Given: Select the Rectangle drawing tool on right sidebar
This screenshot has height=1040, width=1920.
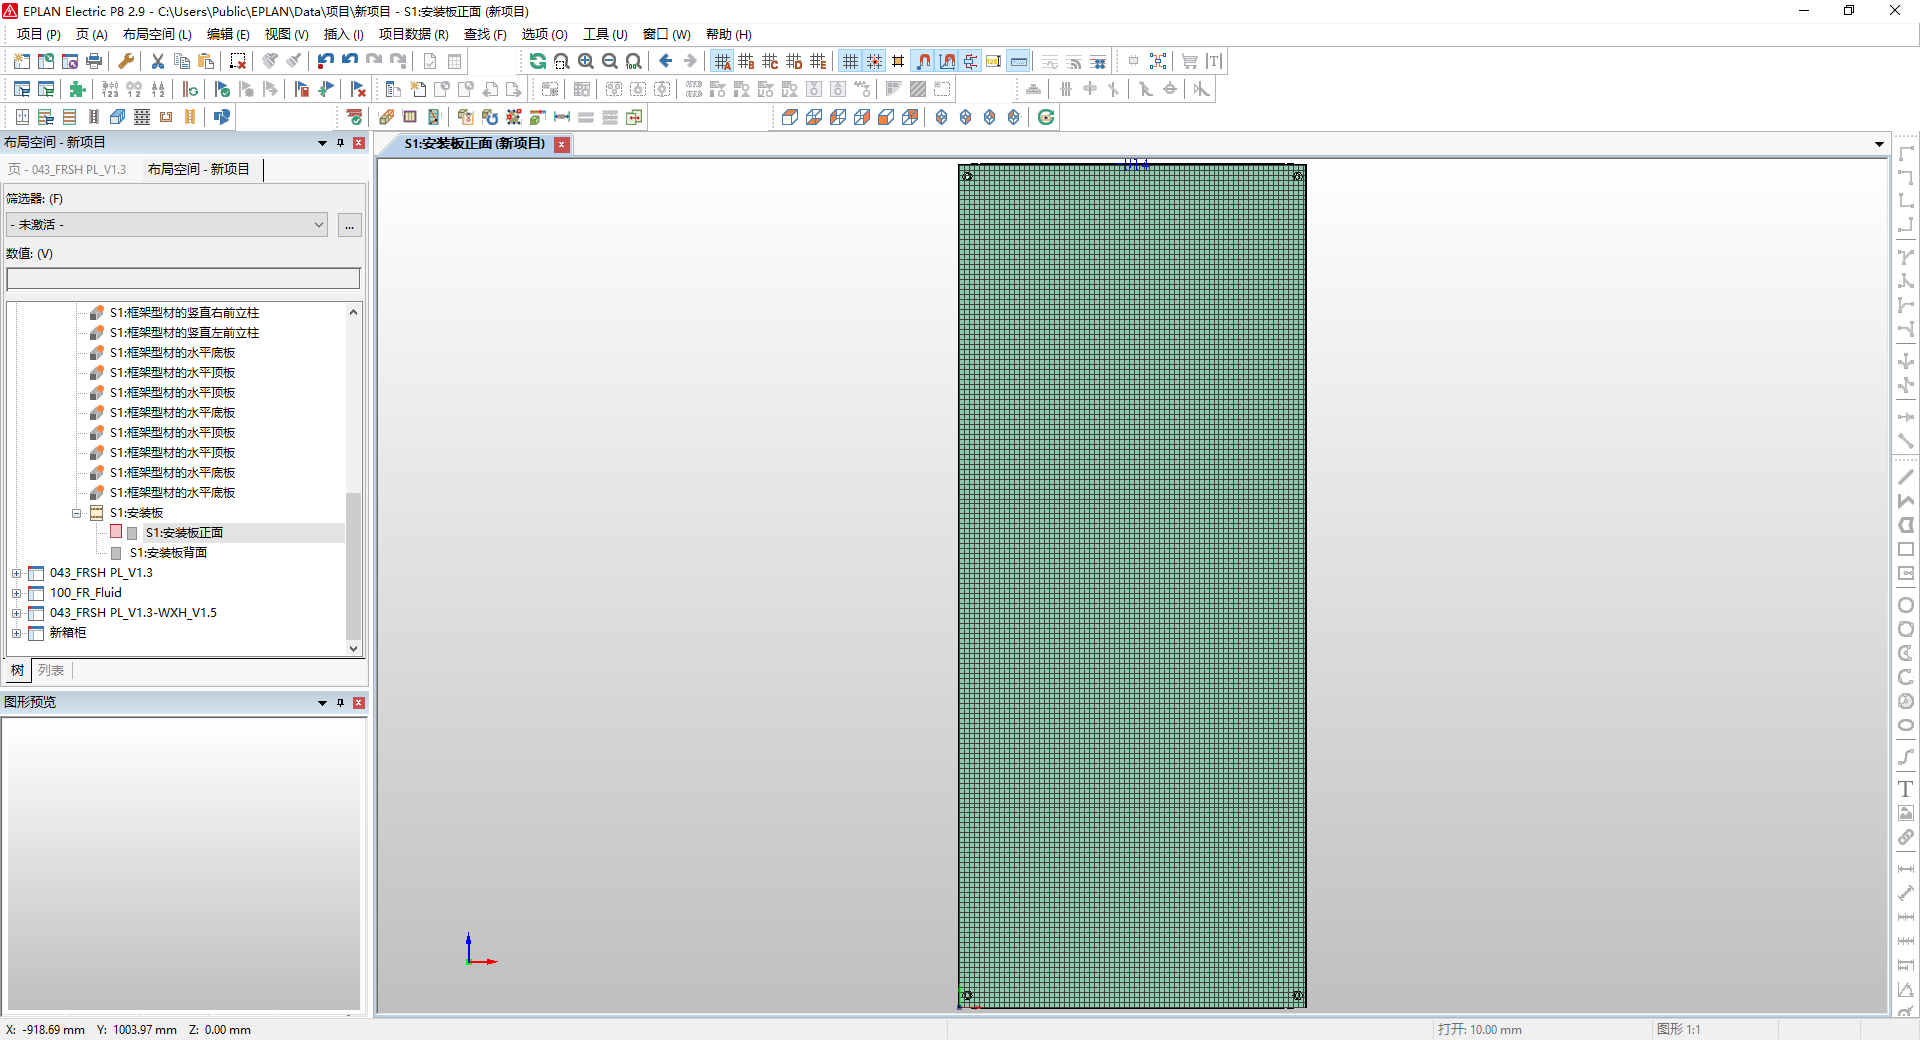Looking at the screenshot, I should point(1906,549).
